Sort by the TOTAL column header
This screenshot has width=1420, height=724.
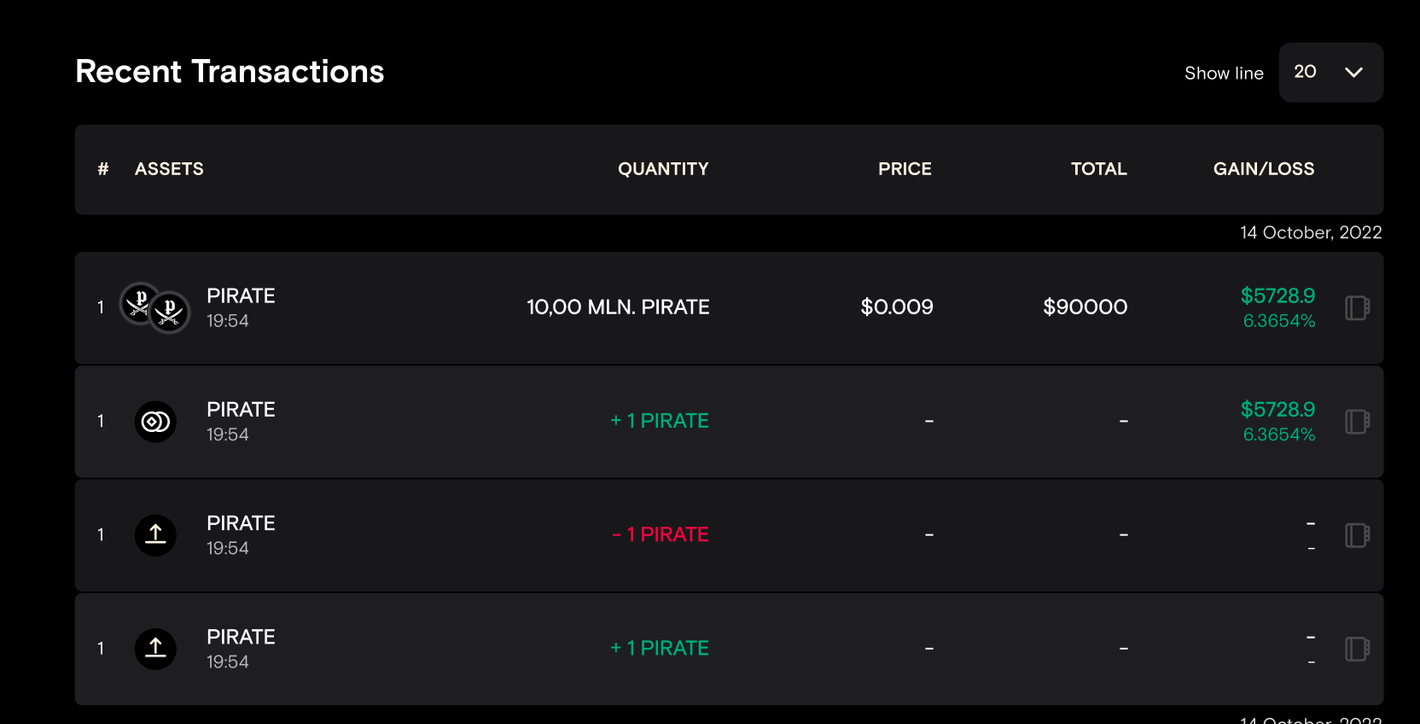tap(1098, 169)
